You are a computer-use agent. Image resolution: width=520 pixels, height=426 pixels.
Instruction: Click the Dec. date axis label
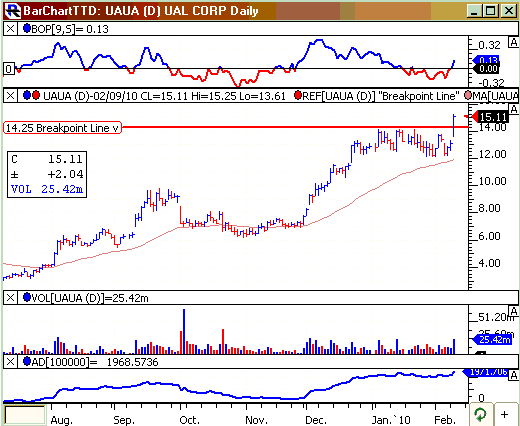(316, 420)
